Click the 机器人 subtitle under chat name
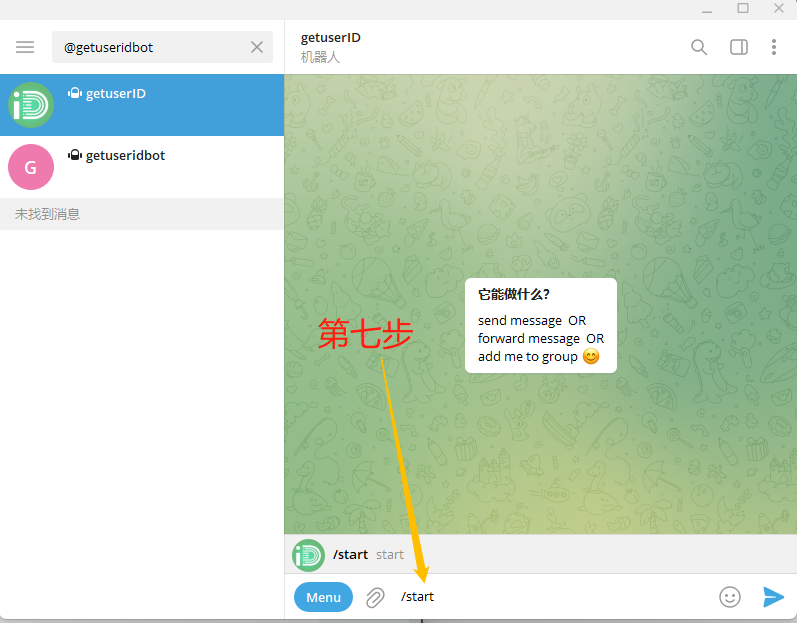 coord(320,57)
